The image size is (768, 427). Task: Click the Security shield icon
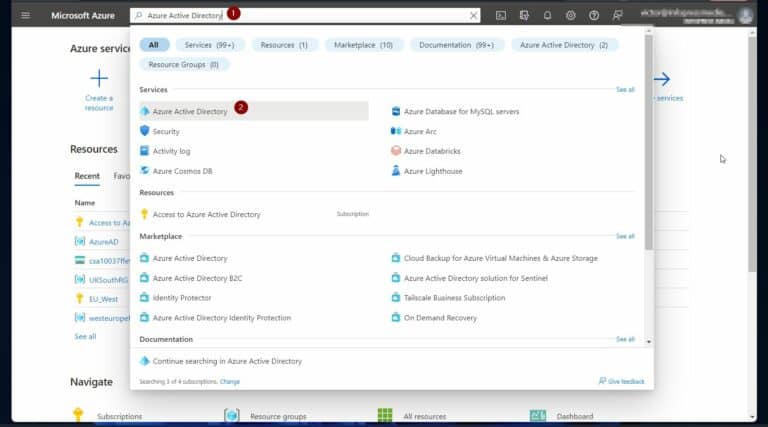click(144, 131)
